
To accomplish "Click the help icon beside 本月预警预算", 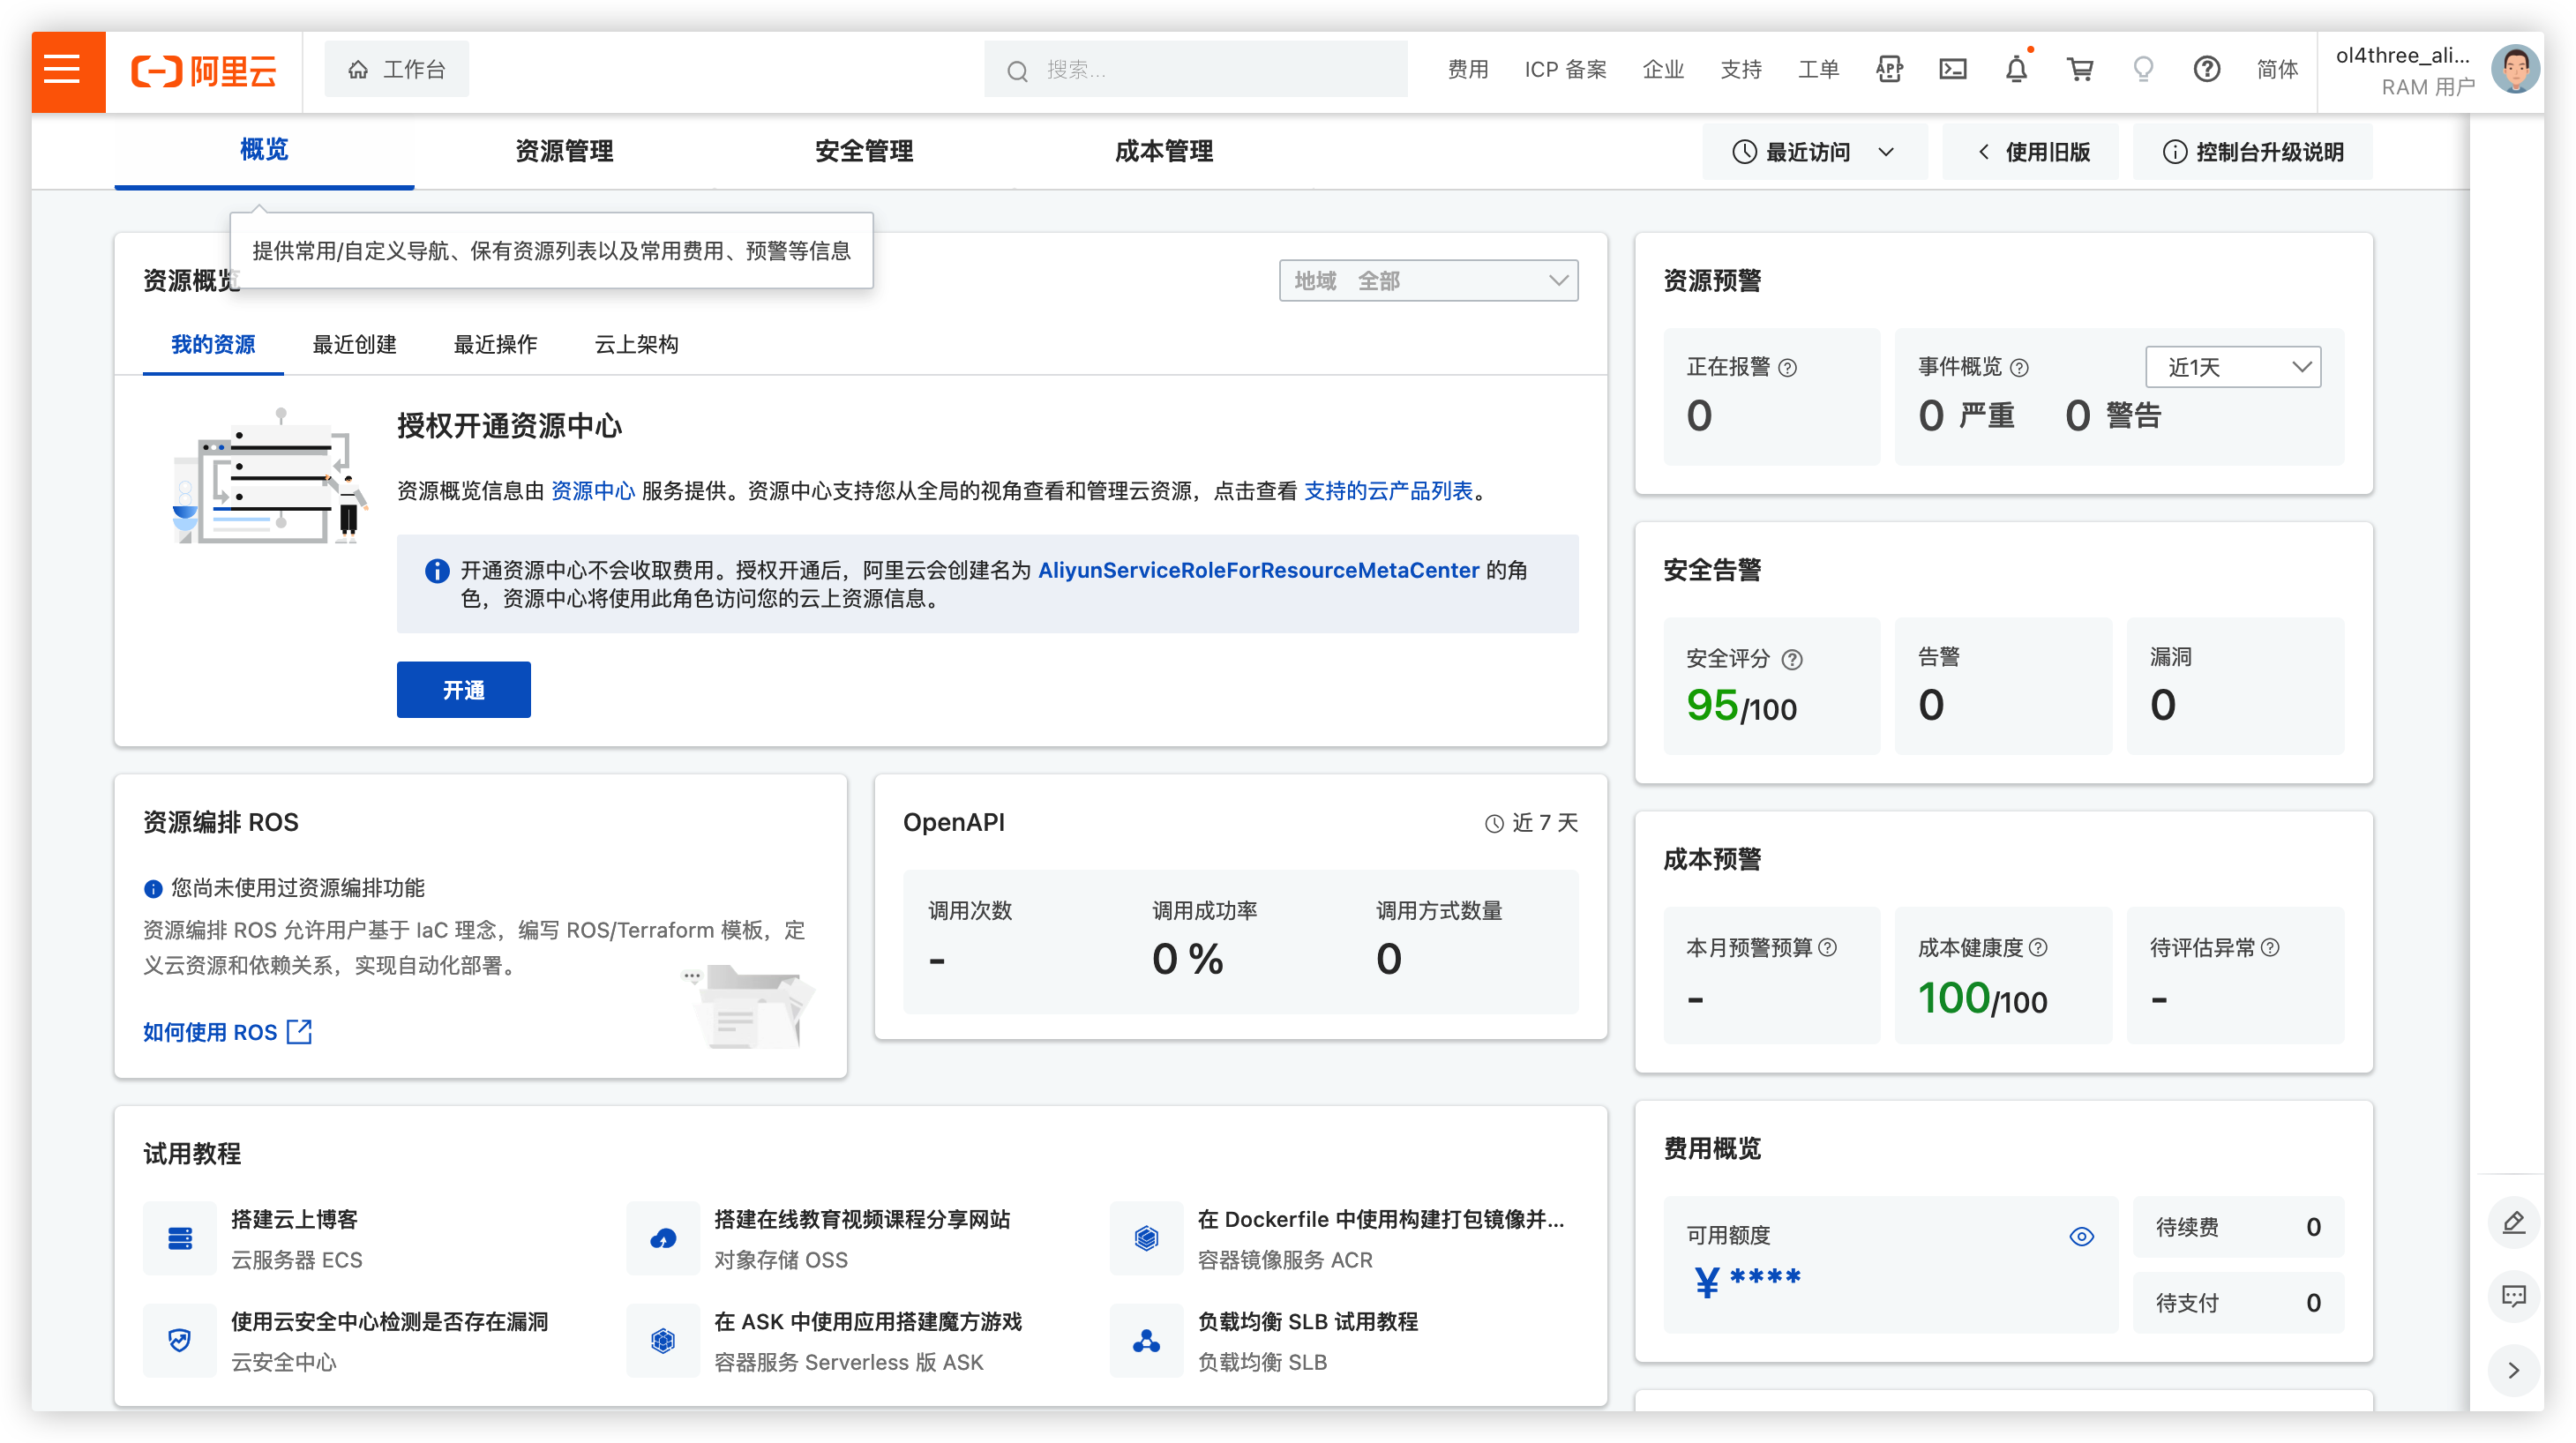I will click(1826, 947).
